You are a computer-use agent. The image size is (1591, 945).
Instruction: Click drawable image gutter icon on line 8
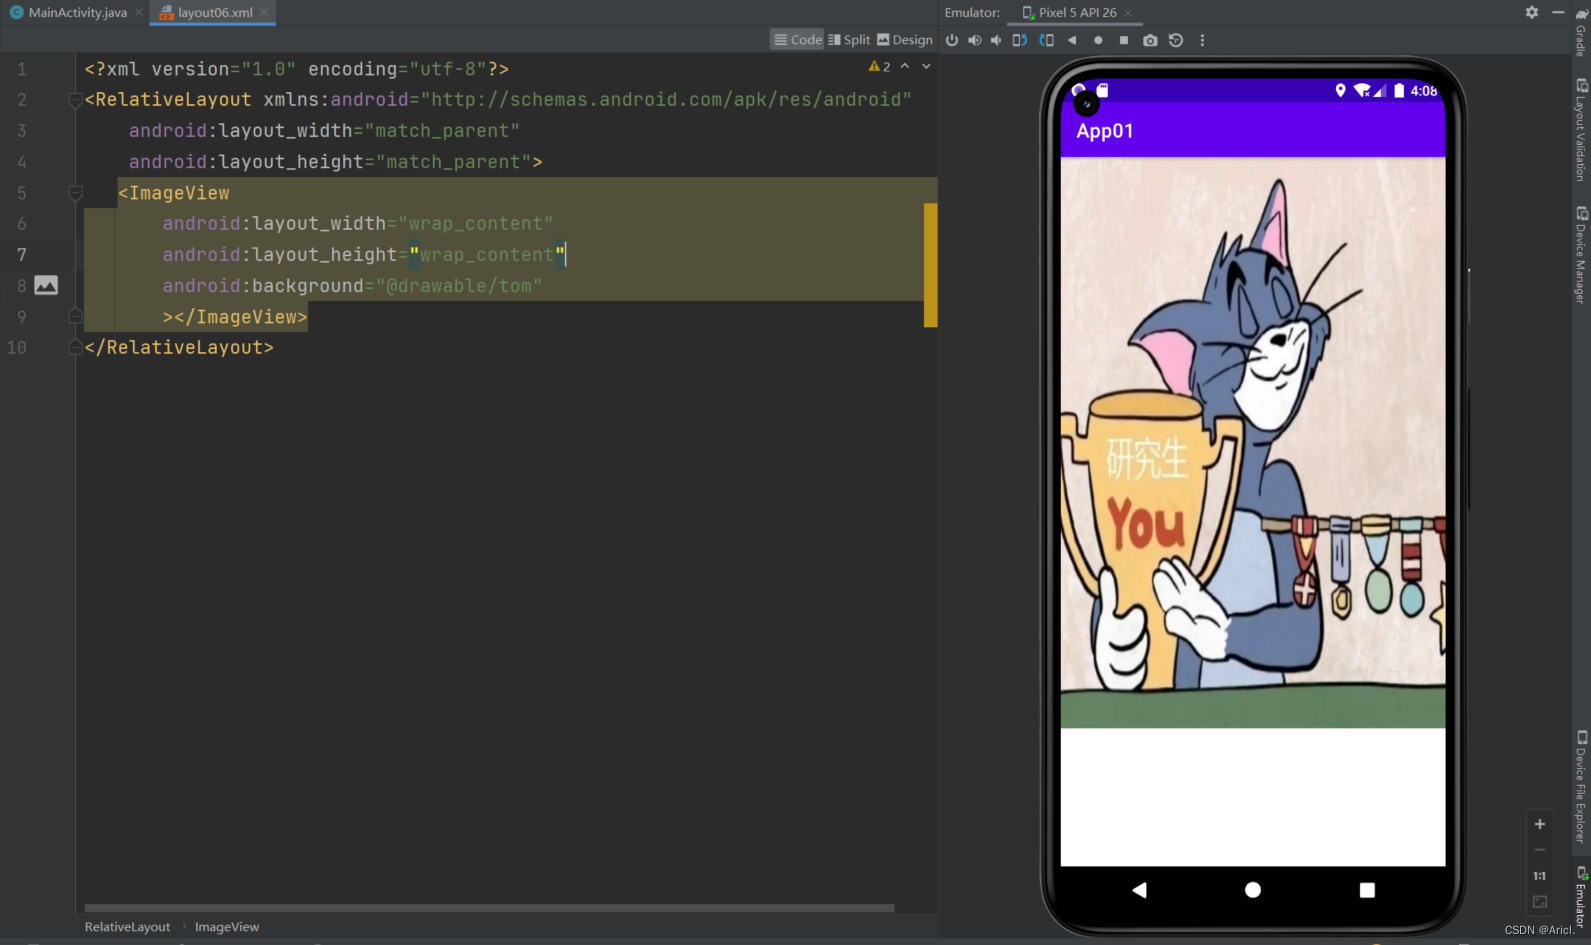pos(46,285)
